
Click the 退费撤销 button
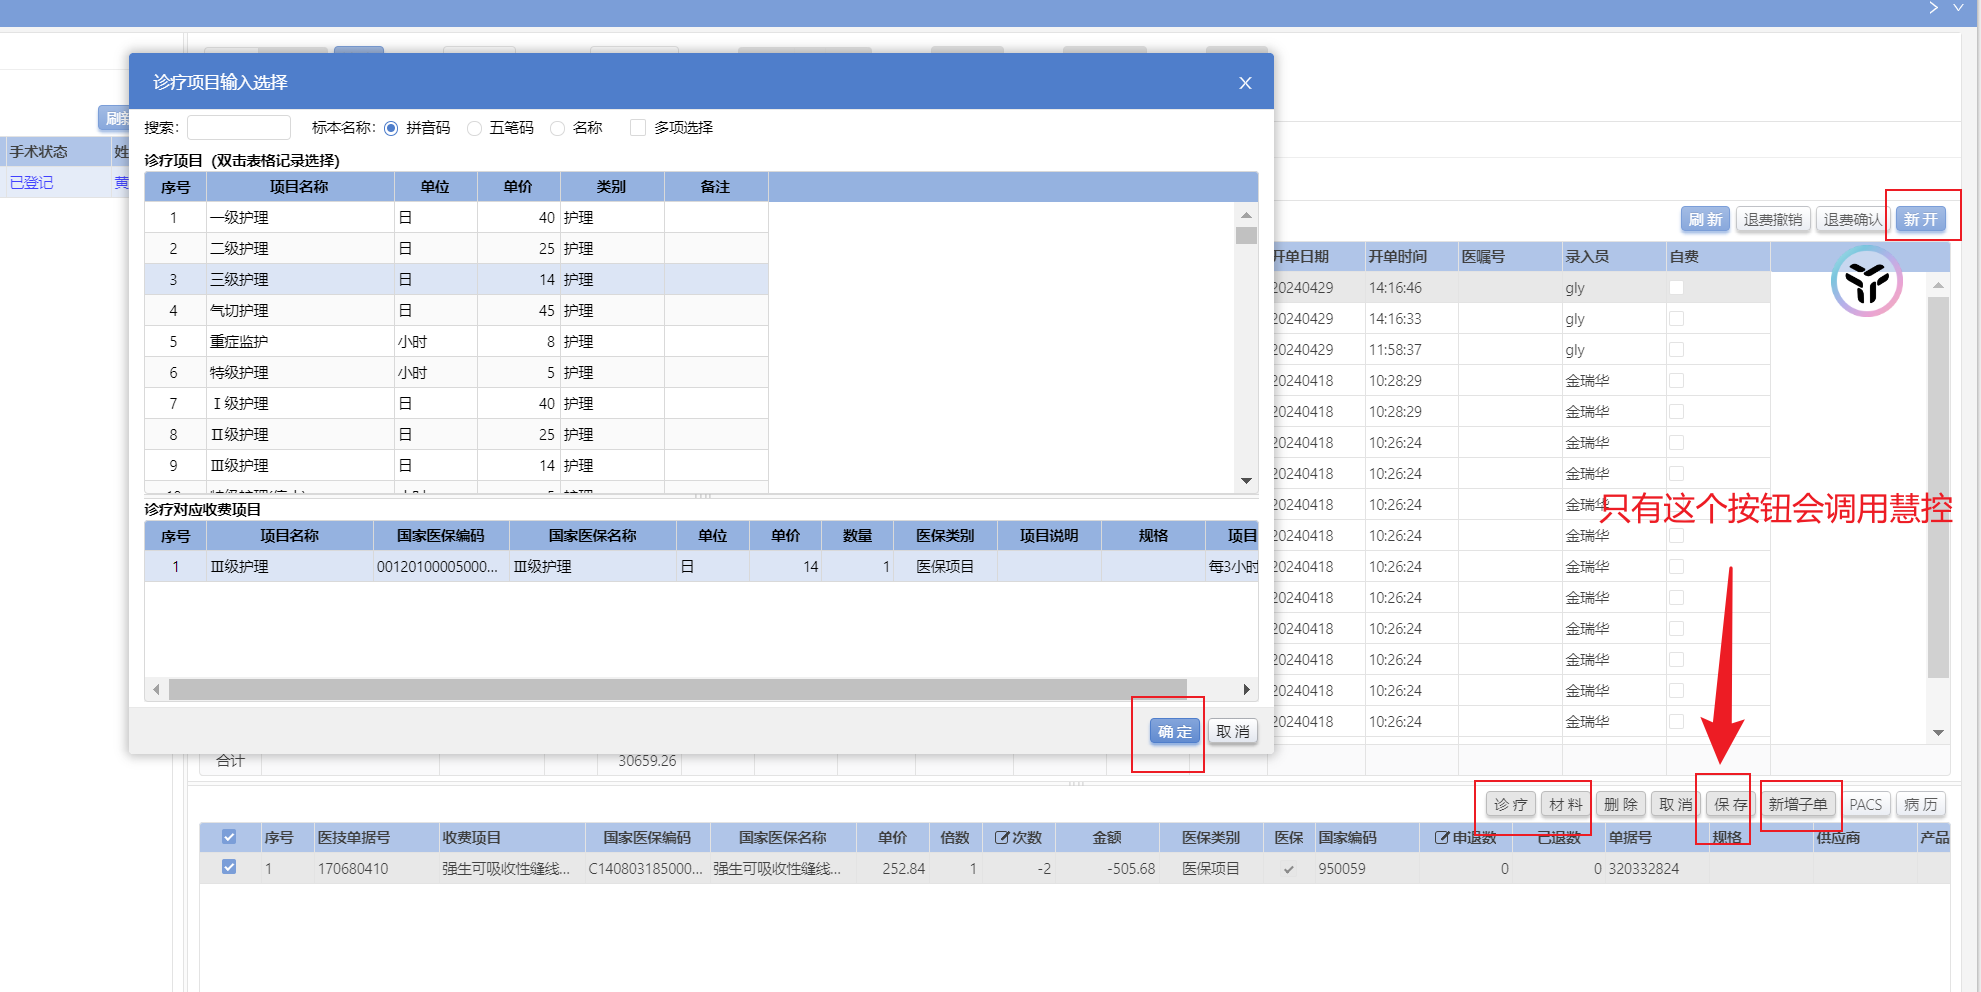[1773, 220]
